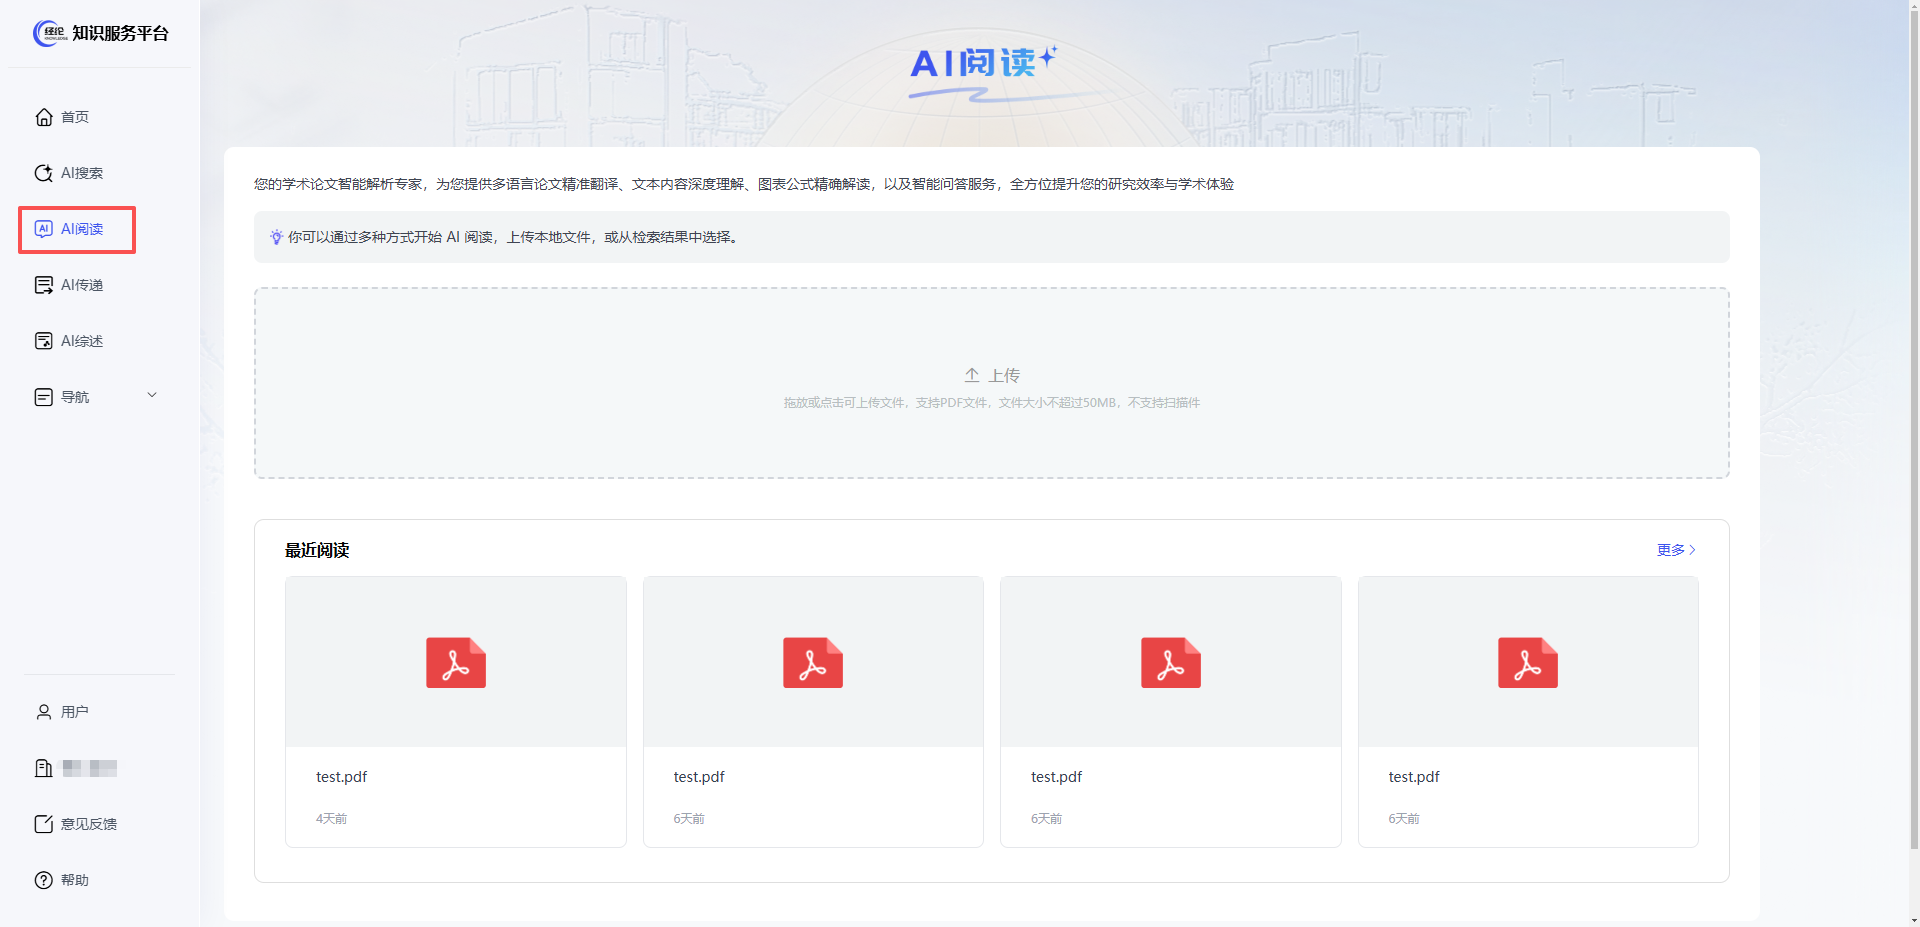The width and height of the screenshot is (1920, 927).
Task: Click the 上传 upload area
Action: [991, 383]
